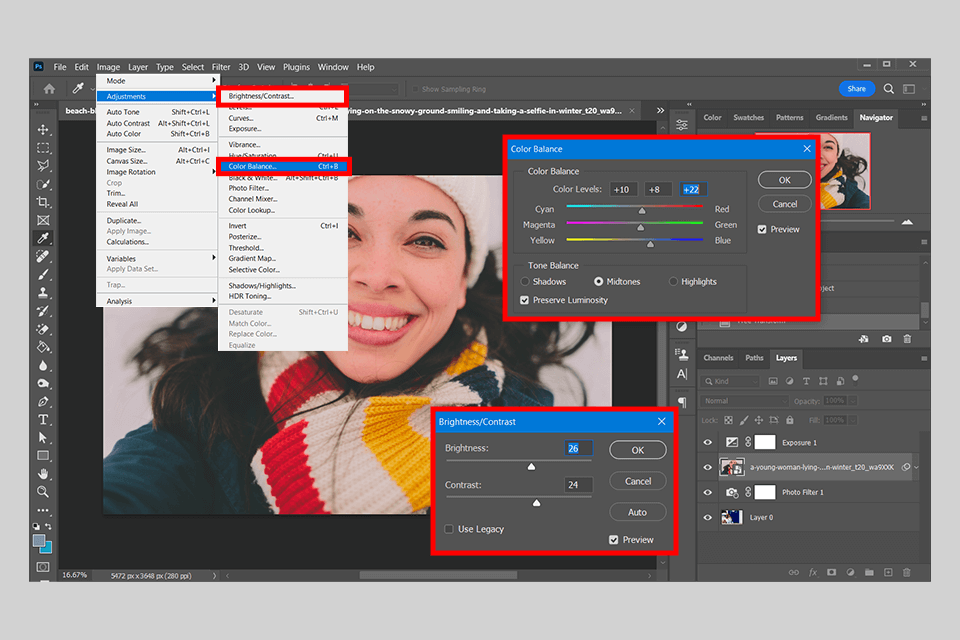Image resolution: width=960 pixels, height=640 pixels.
Task: Toggle Preview checkbox in Brightness/Contrast
Action: coord(613,540)
